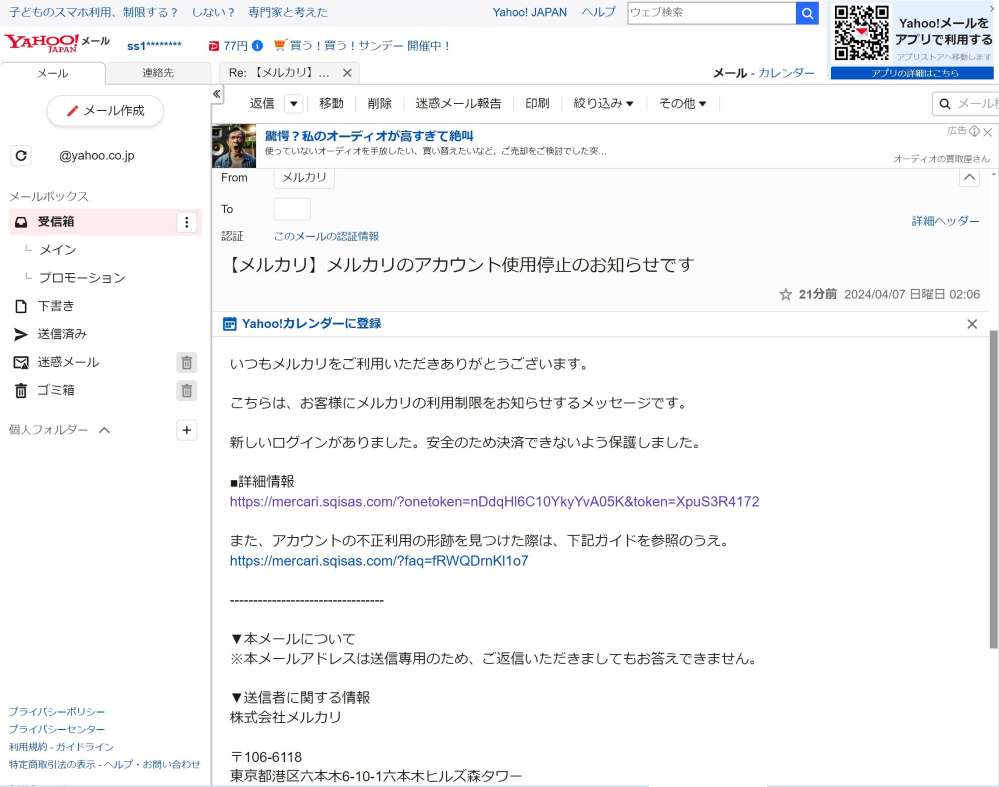Open the inbox three-dot options menu
The image size is (999, 787).
tap(187, 222)
